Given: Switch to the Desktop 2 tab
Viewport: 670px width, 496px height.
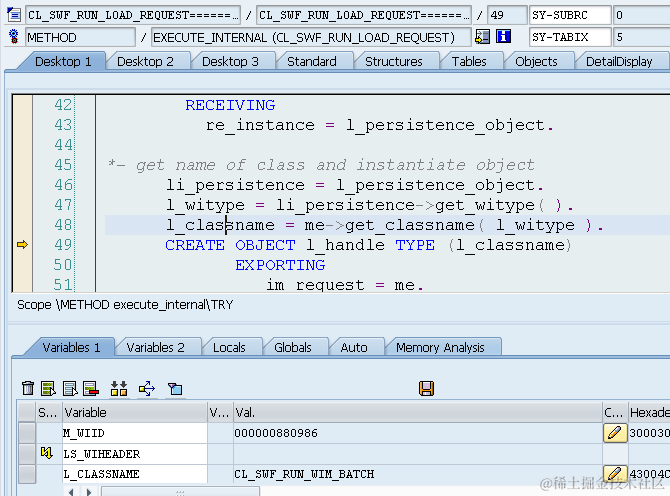Looking at the screenshot, I should tap(145, 62).
